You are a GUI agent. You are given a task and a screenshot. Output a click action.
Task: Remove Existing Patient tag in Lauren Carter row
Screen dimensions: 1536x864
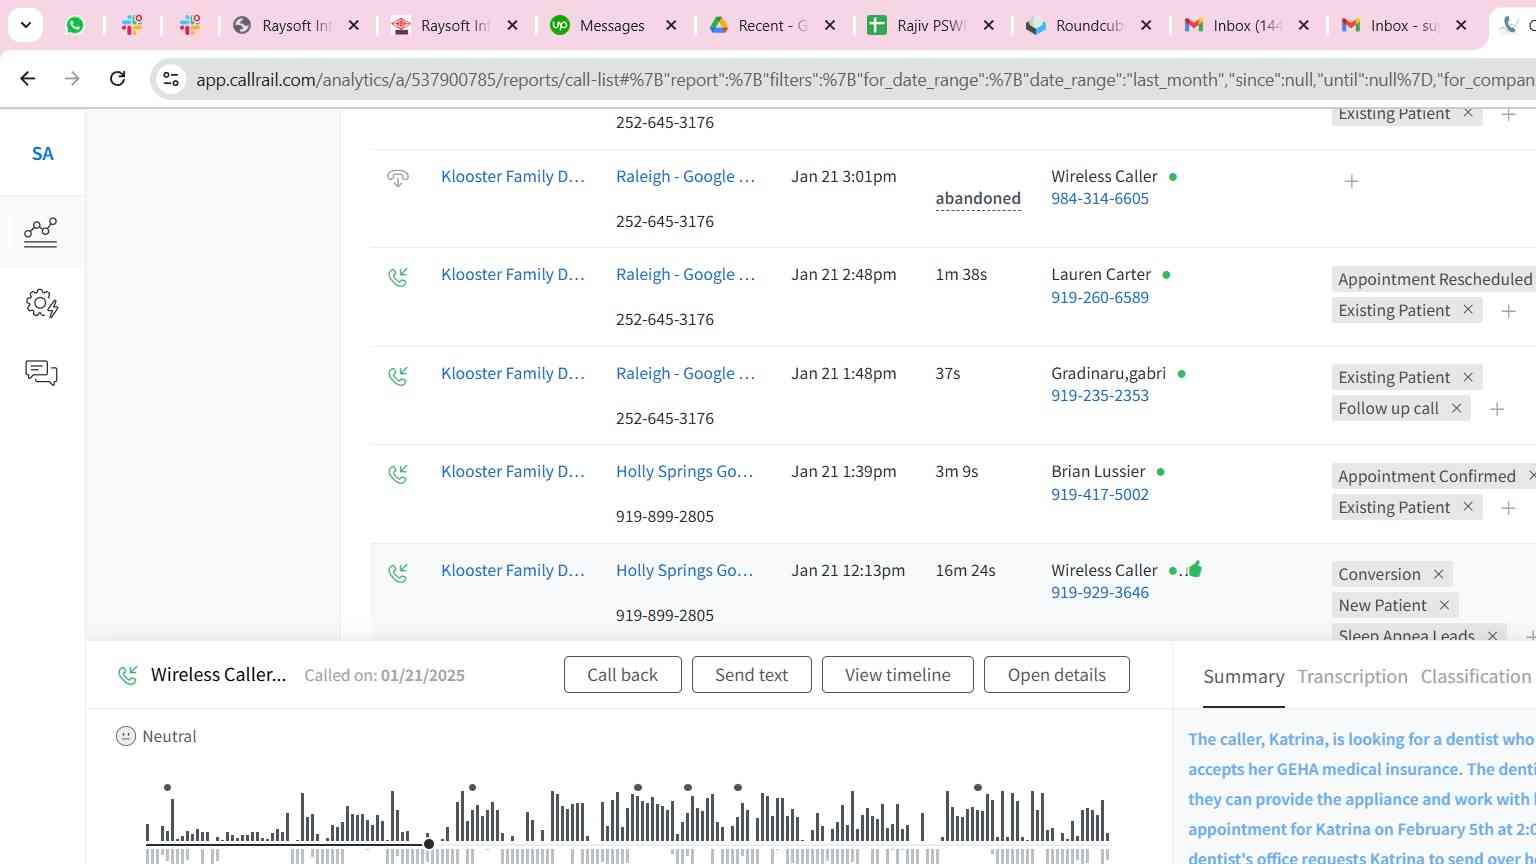click(x=1468, y=310)
